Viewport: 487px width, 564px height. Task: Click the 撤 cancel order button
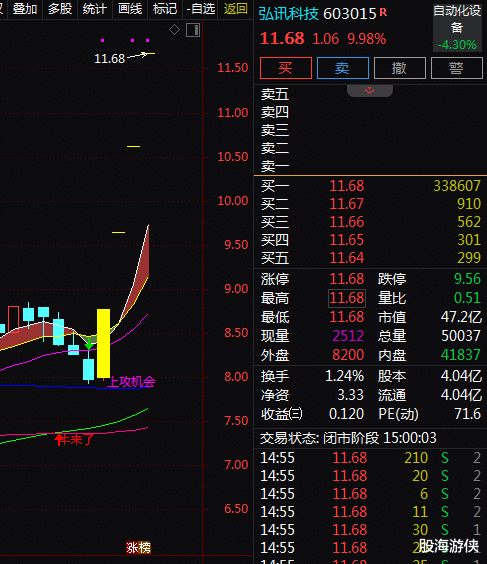pos(400,68)
